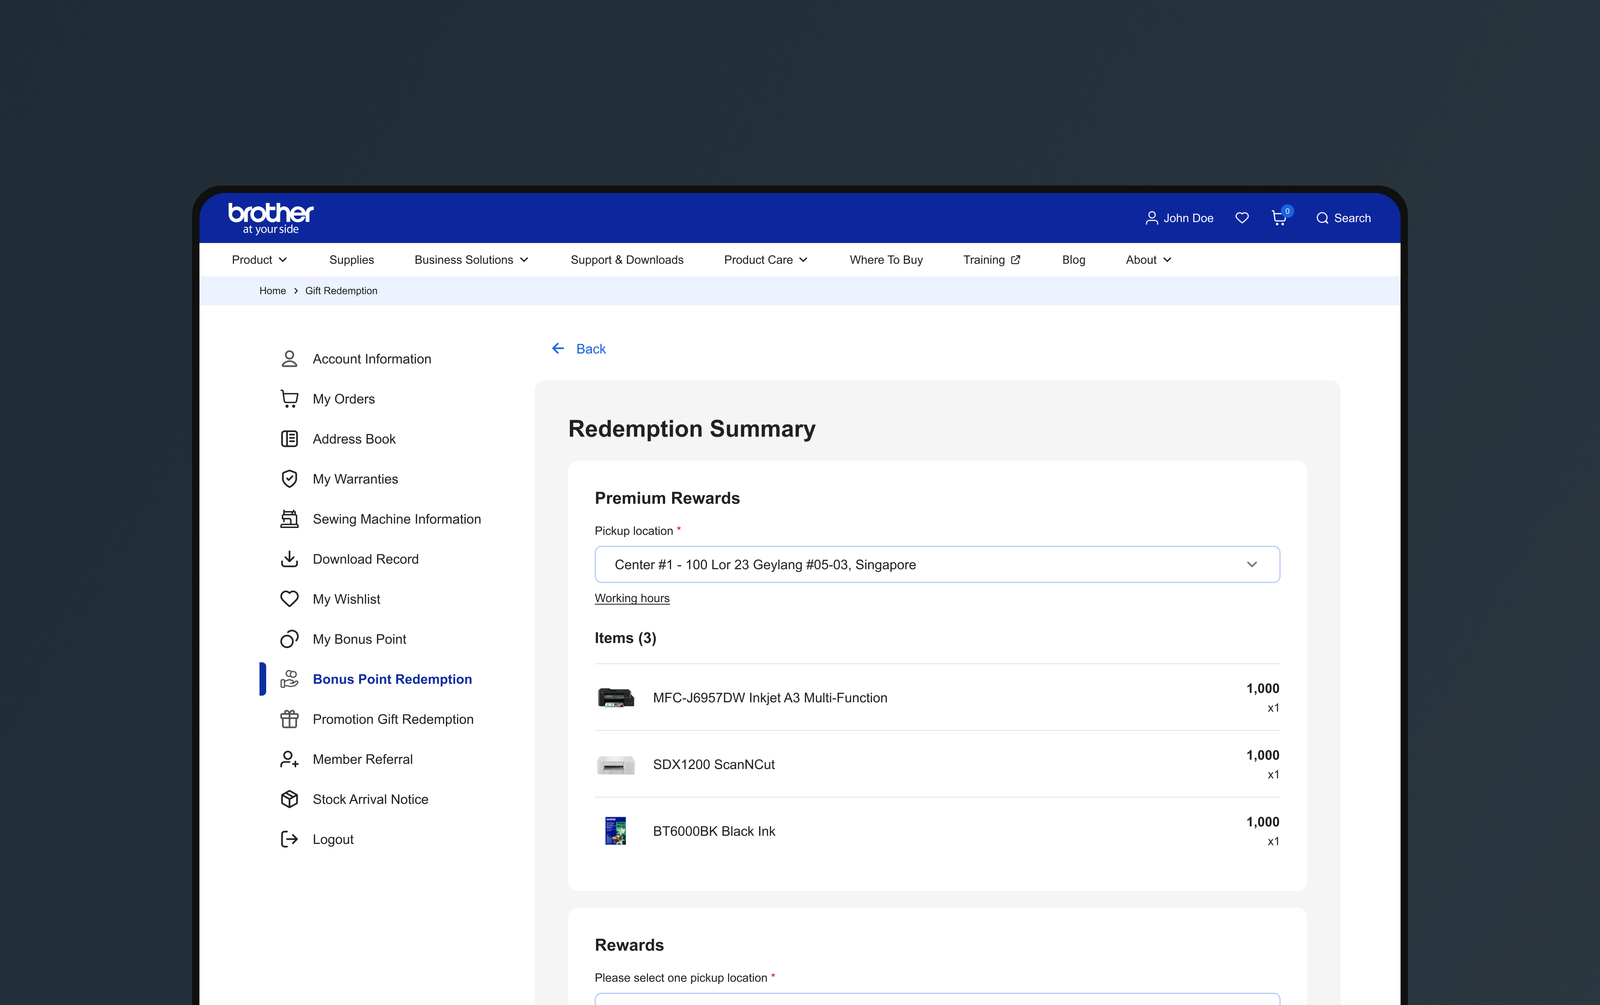The height and width of the screenshot is (1005, 1600).
Task: Click the Search magnifier icon
Action: pos(1322,218)
